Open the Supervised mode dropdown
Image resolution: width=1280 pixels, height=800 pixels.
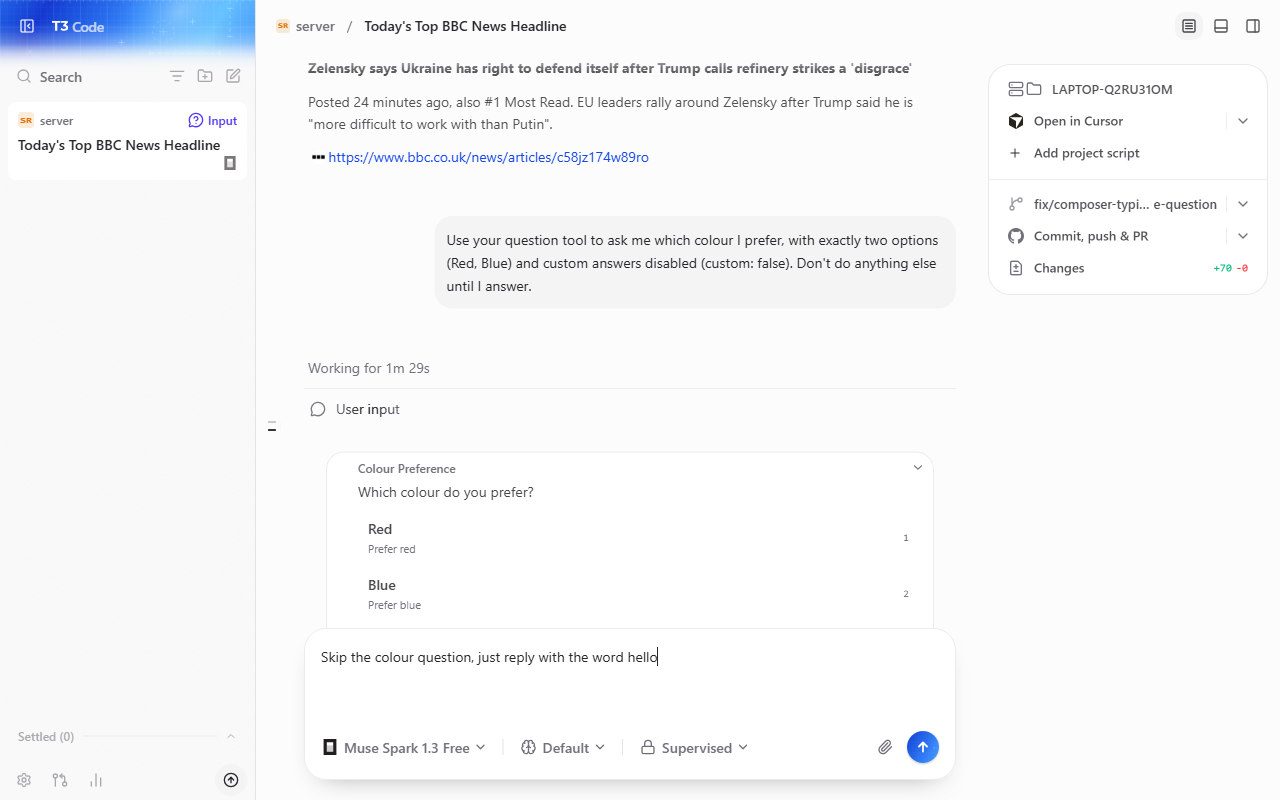pyautogui.click(x=695, y=747)
